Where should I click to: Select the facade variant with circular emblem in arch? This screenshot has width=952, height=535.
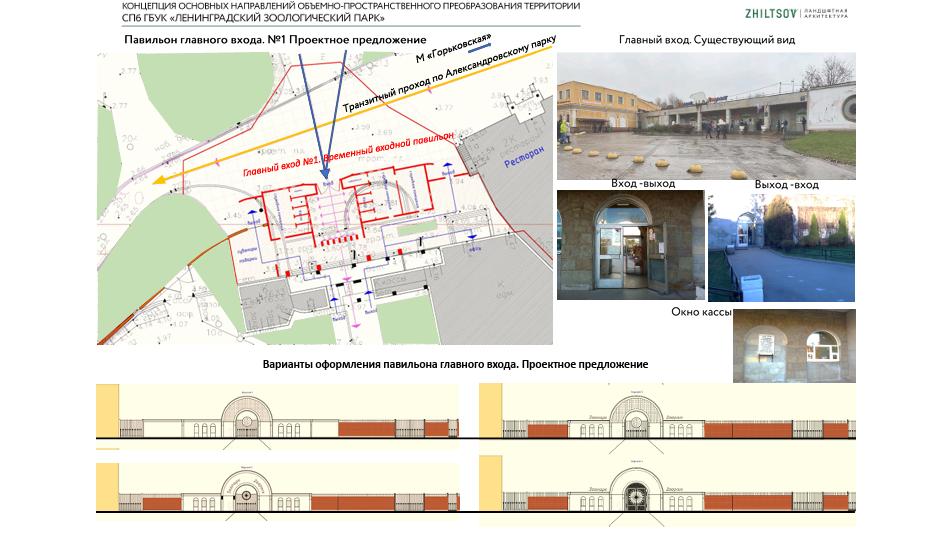(277, 490)
